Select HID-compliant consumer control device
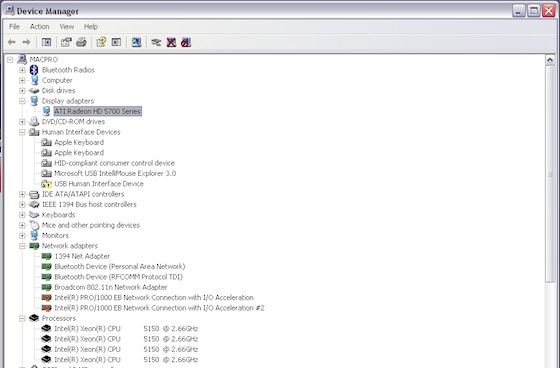 click(x=114, y=163)
